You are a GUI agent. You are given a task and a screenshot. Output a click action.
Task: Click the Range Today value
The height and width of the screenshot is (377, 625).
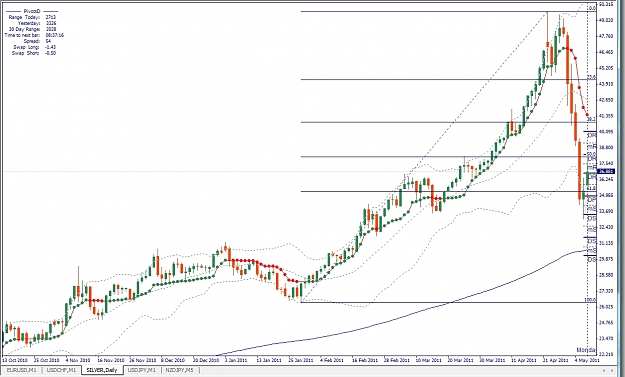point(51,18)
